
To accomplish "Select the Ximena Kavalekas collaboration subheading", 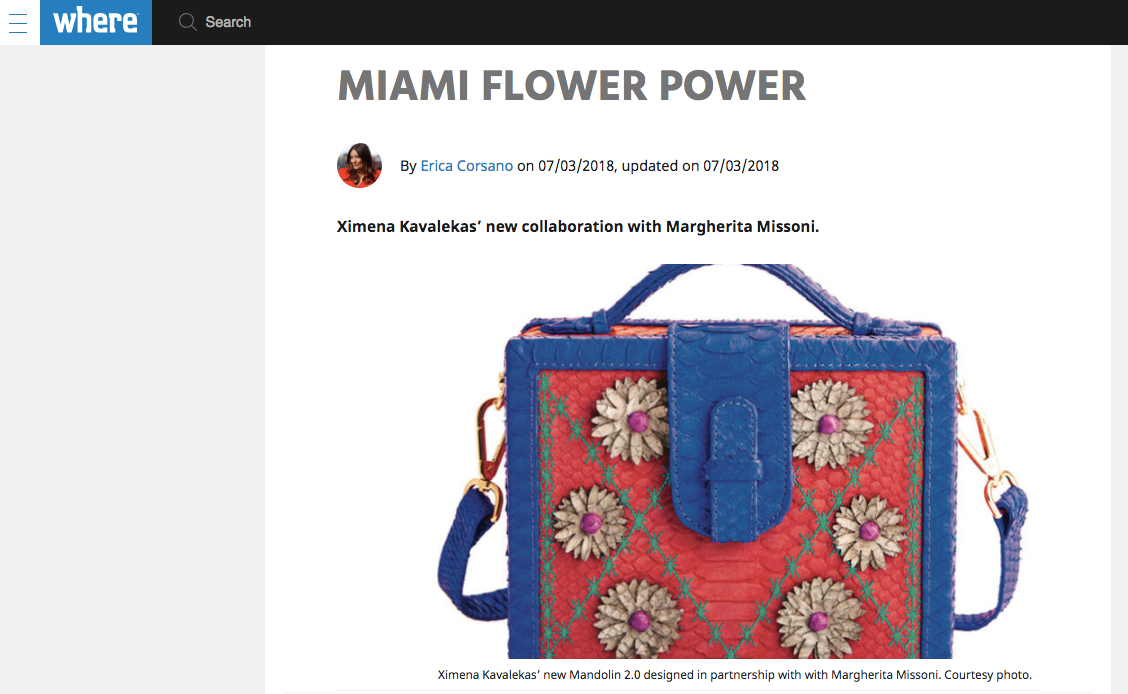I will coord(578,227).
